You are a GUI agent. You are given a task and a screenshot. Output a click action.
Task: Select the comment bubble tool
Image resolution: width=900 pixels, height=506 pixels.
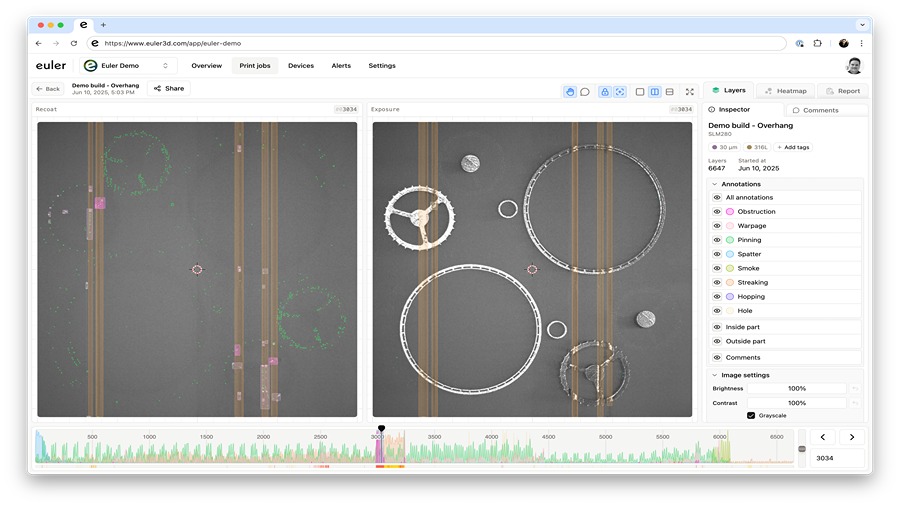point(585,92)
